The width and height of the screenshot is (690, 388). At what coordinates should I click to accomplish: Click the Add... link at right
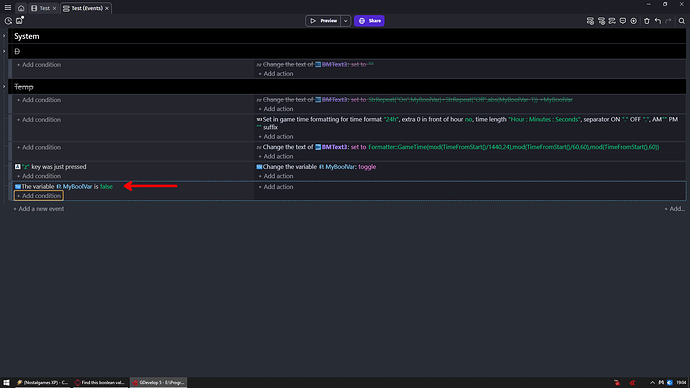click(674, 209)
